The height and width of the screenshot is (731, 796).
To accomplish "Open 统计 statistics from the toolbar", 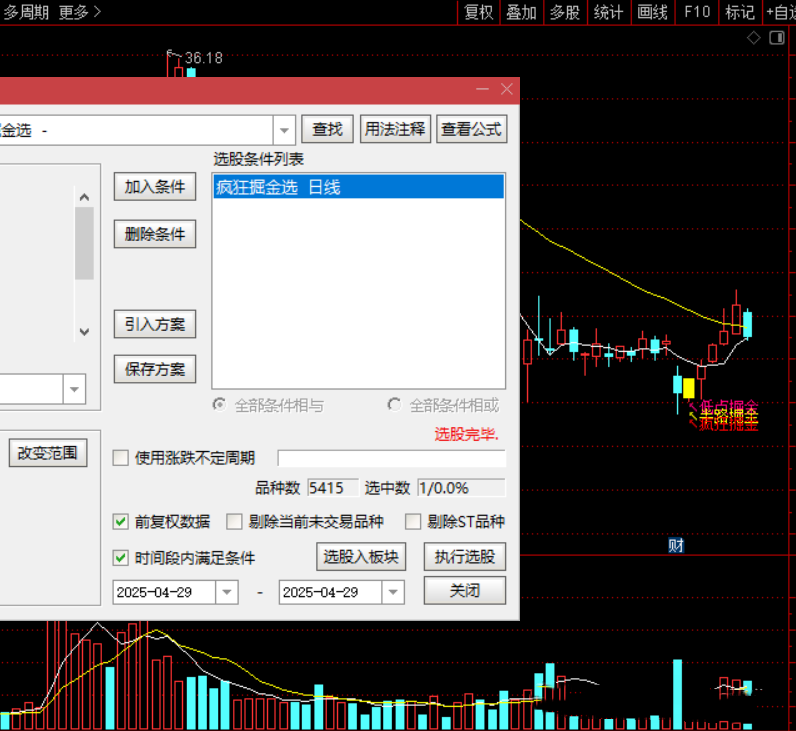I will pos(608,12).
